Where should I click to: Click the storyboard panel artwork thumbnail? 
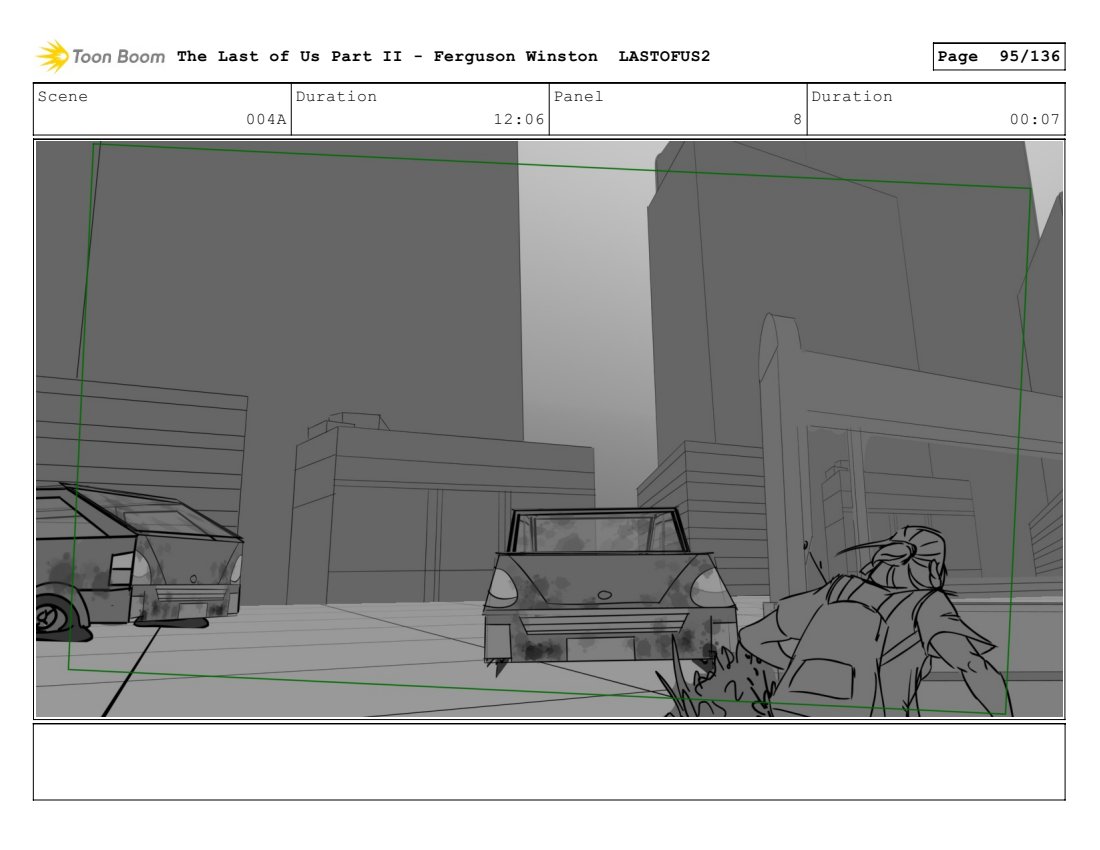[x=550, y=429]
